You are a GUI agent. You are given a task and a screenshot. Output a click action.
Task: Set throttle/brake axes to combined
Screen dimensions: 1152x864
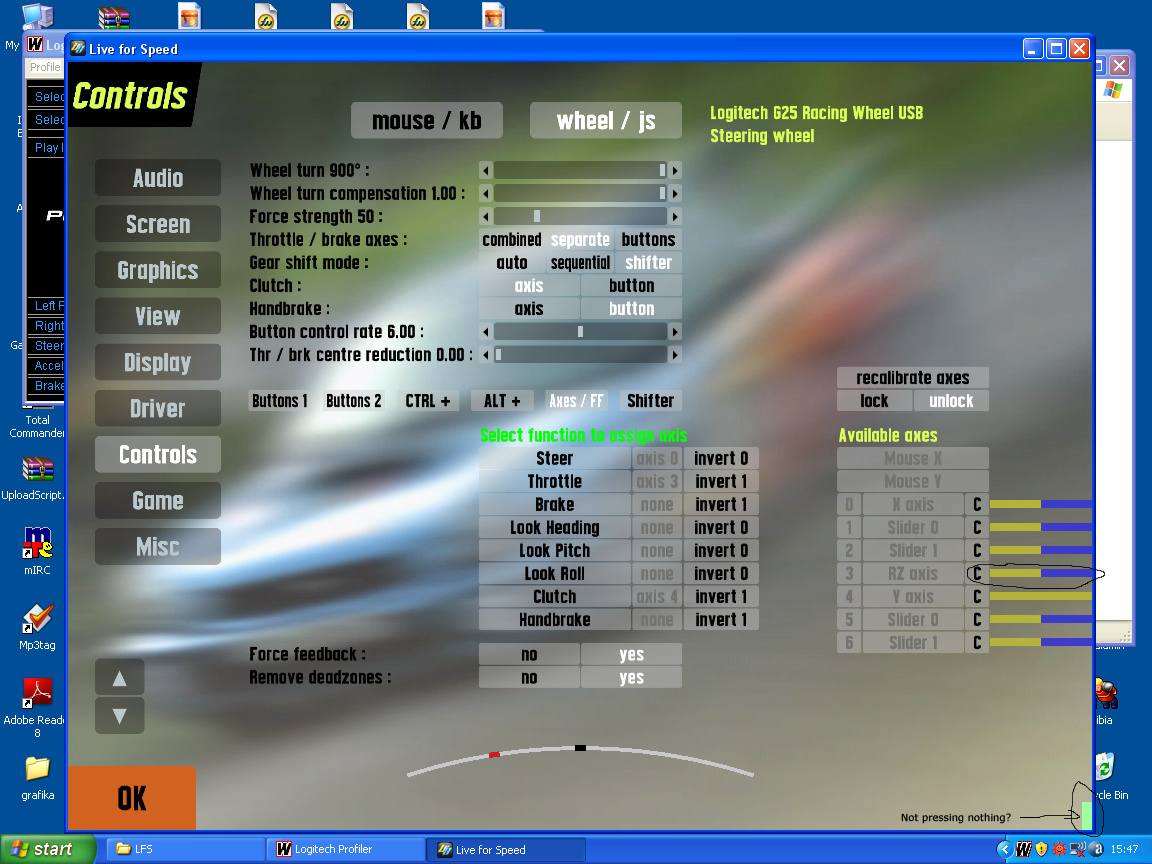[512, 240]
